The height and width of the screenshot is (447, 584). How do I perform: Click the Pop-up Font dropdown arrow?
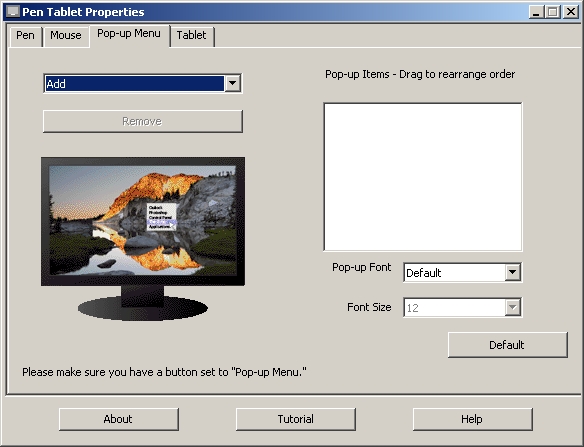click(x=512, y=273)
